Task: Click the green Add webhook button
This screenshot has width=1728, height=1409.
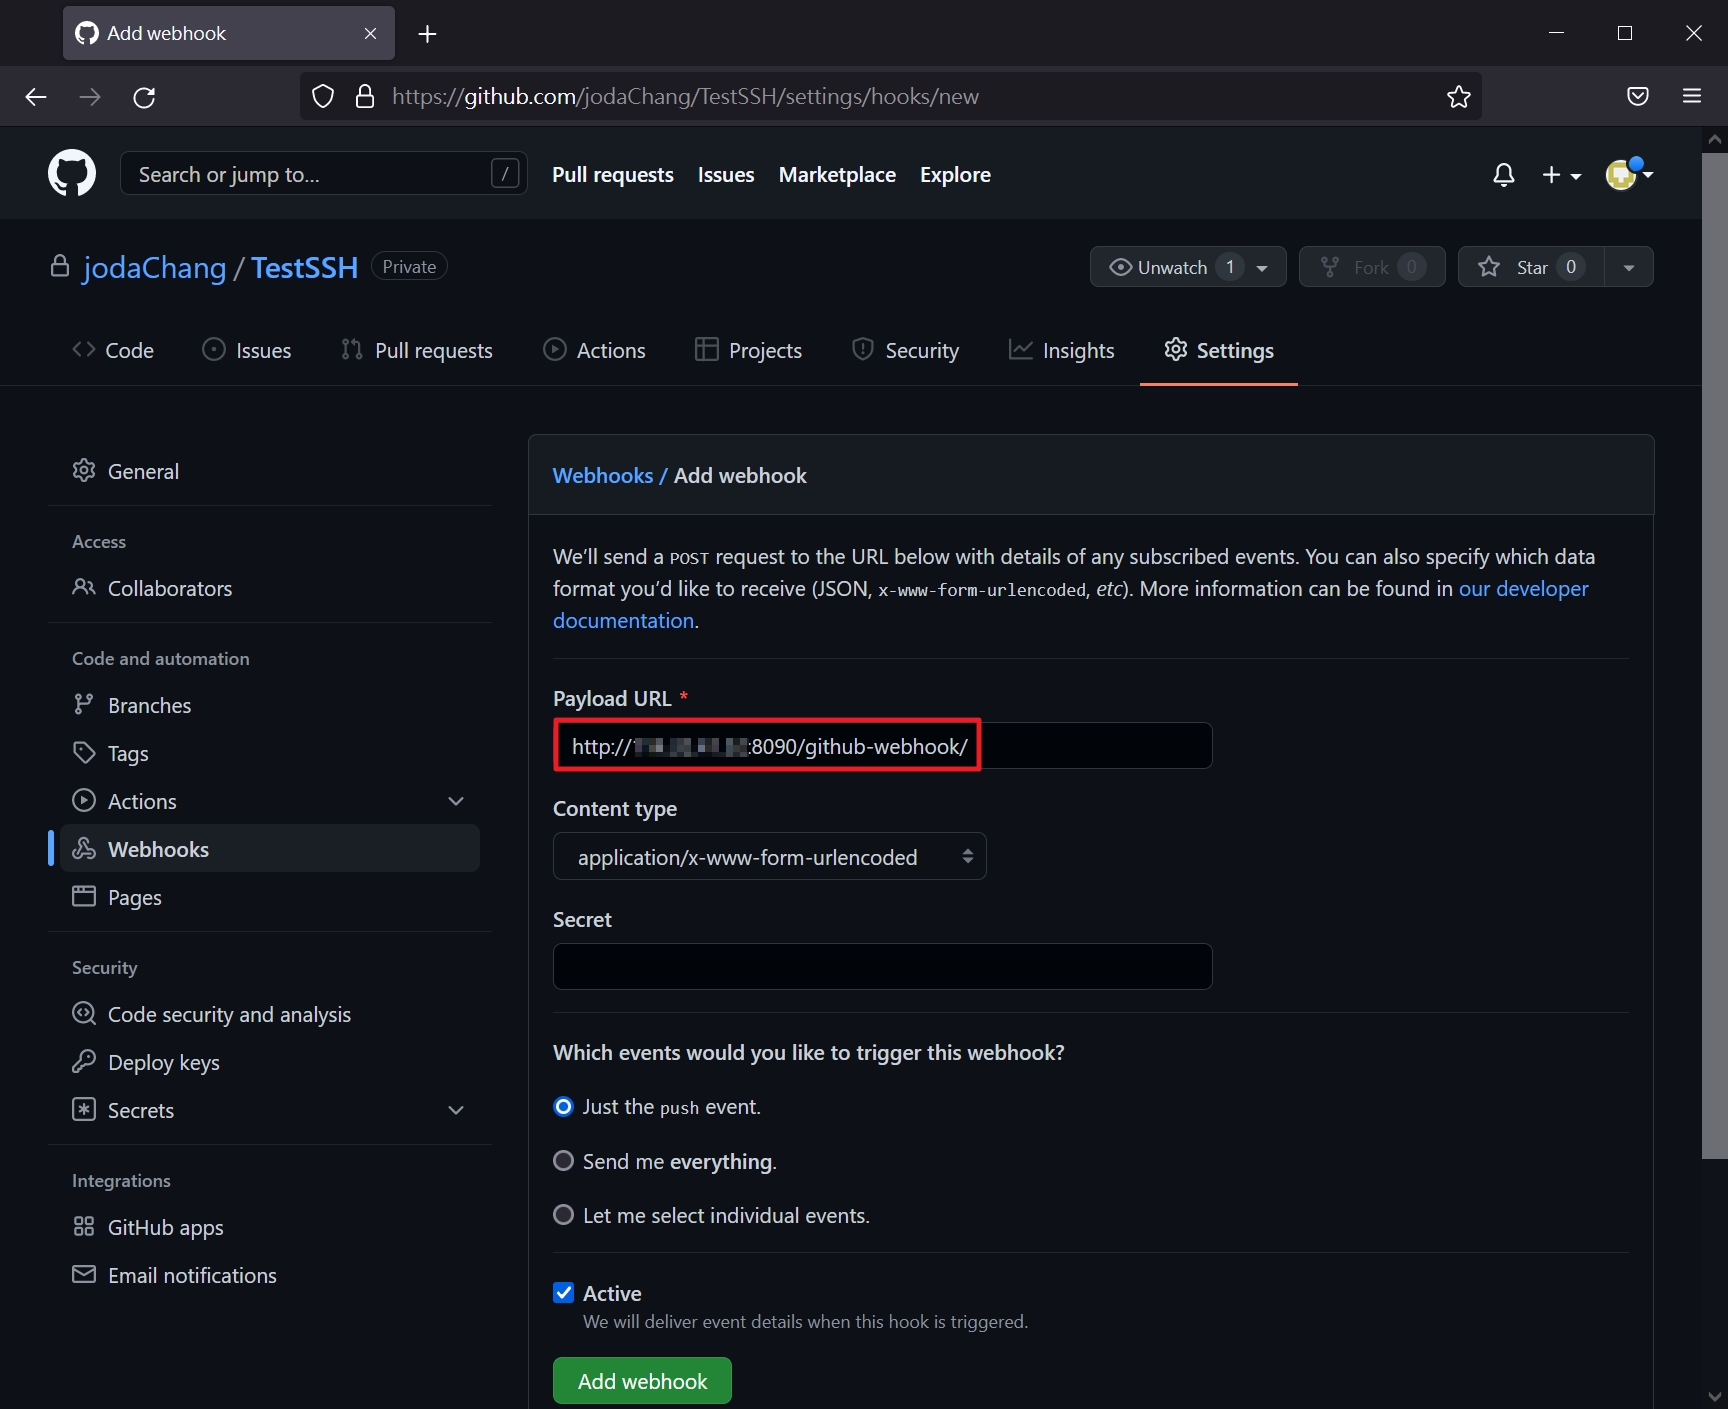Action: (x=642, y=1381)
